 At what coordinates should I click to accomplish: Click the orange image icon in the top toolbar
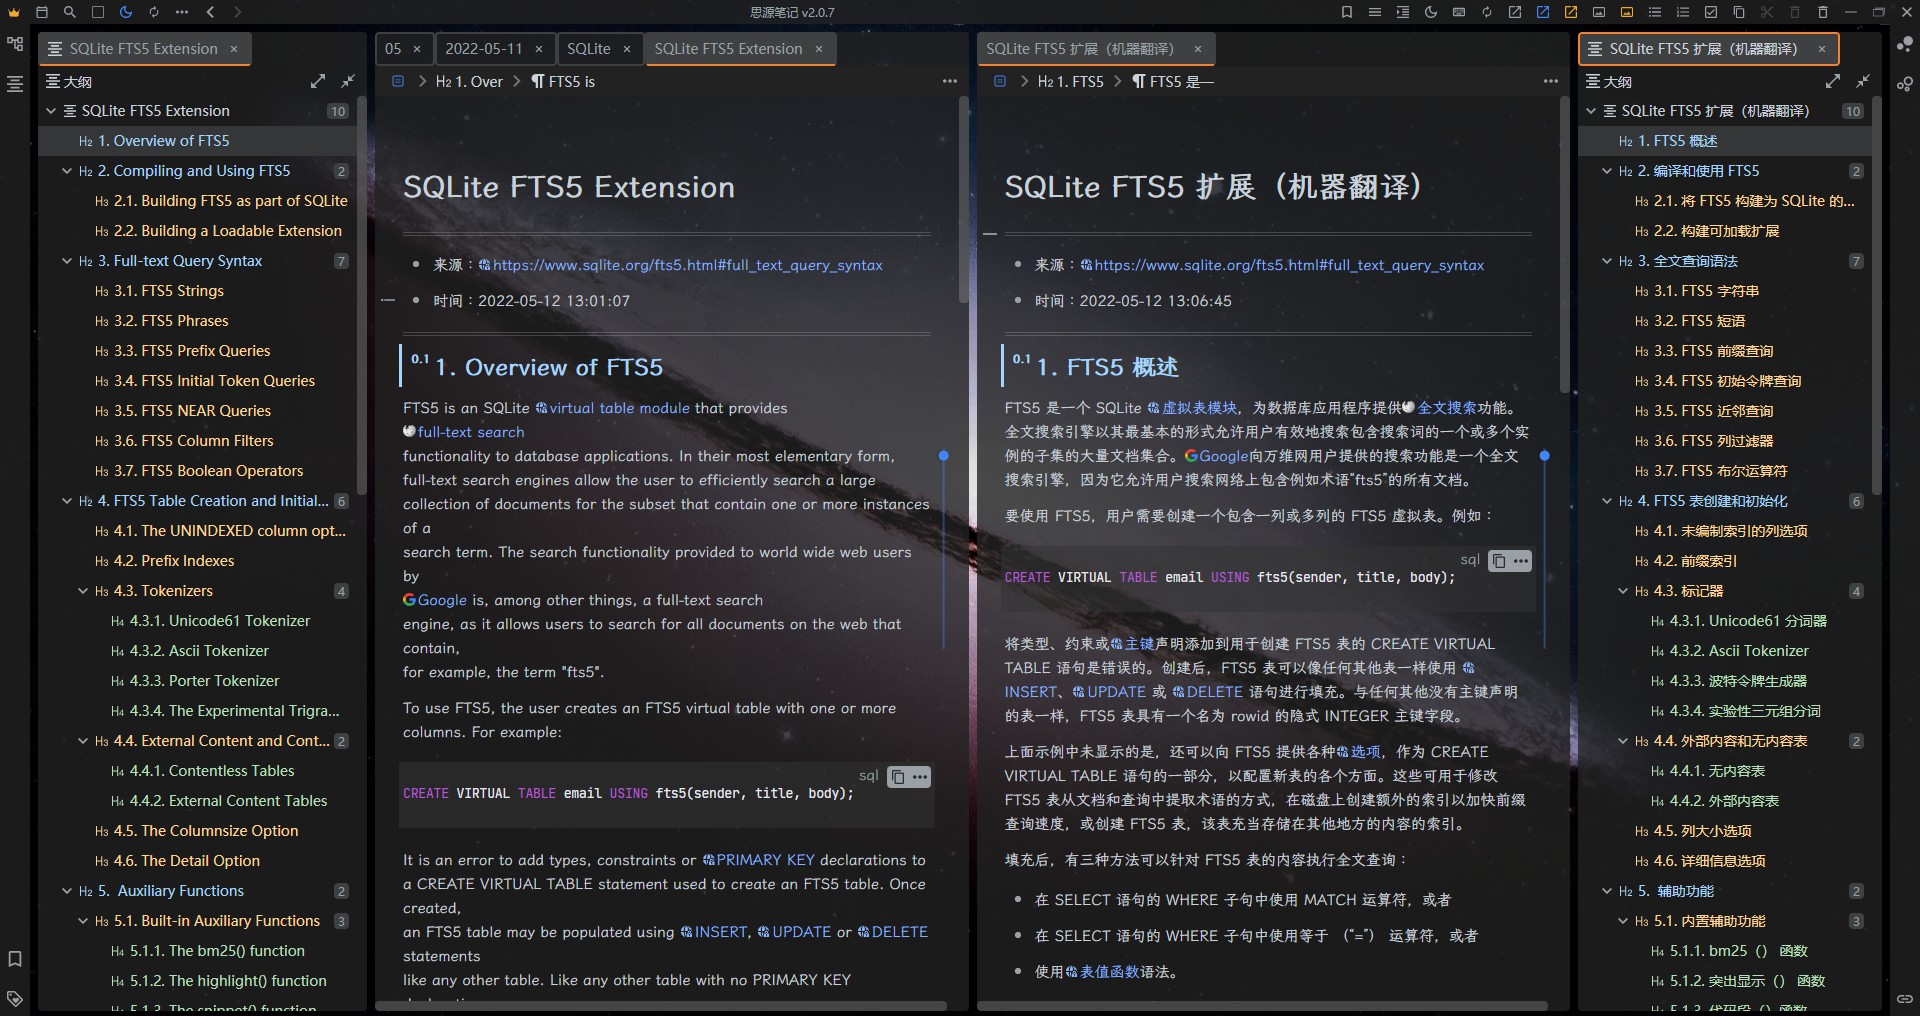(x=1627, y=12)
